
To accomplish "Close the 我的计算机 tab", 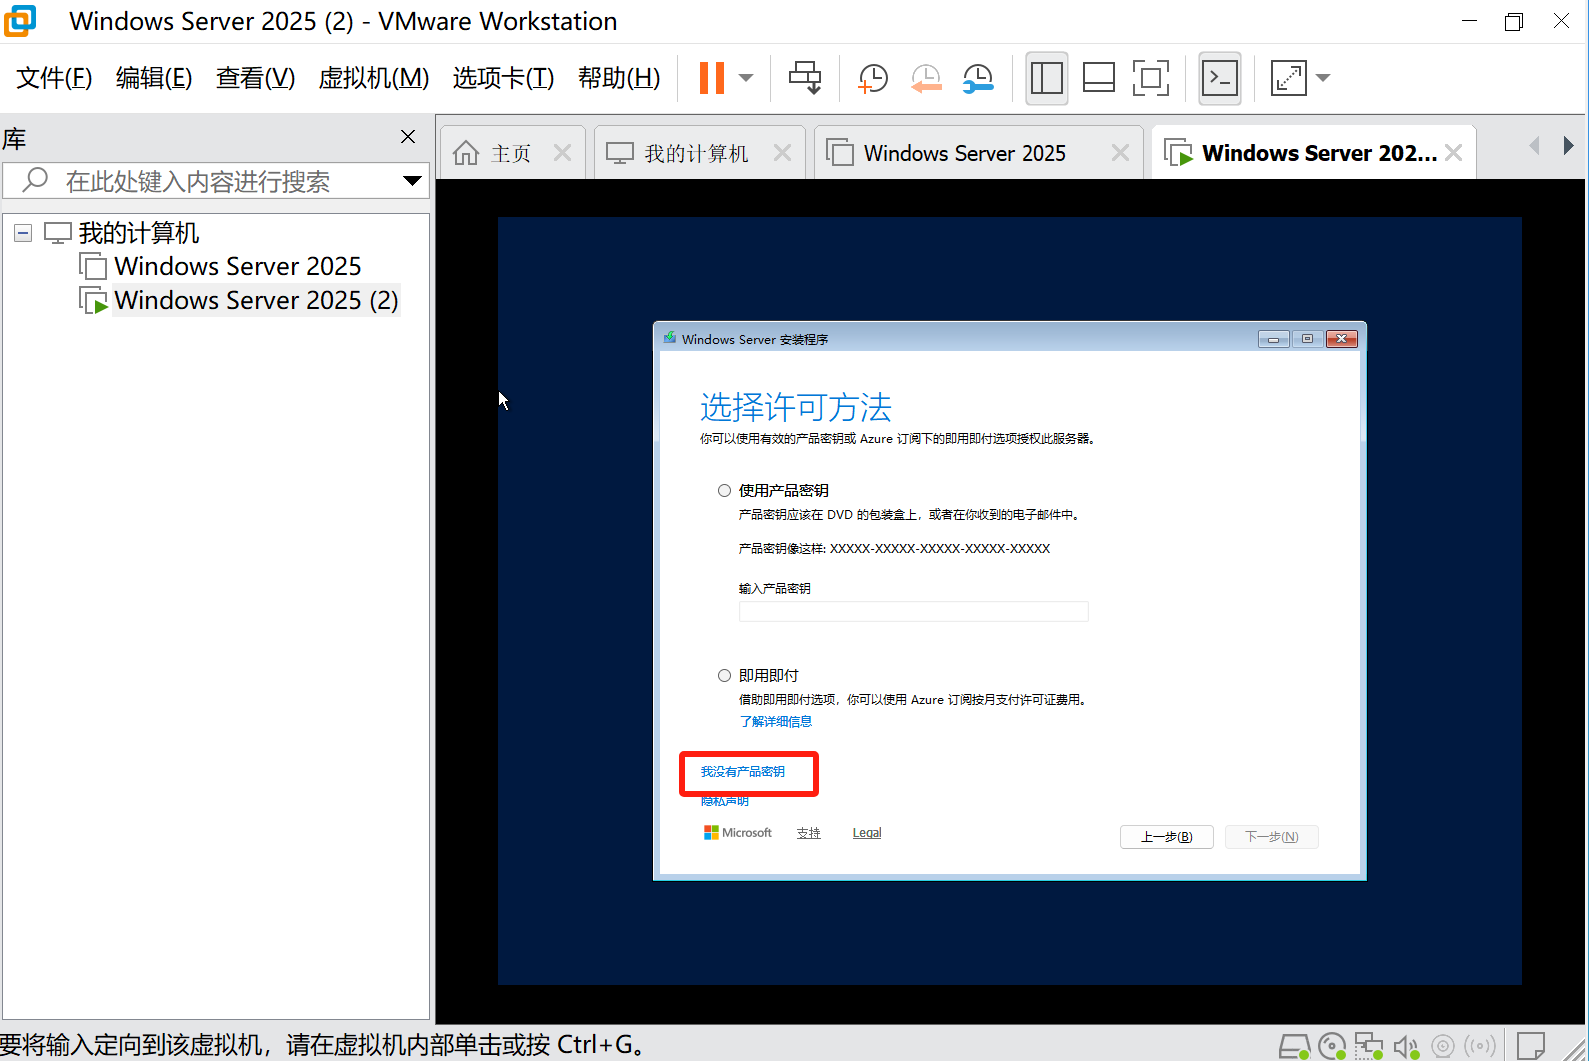I will pyautogui.click(x=783, y=153).
